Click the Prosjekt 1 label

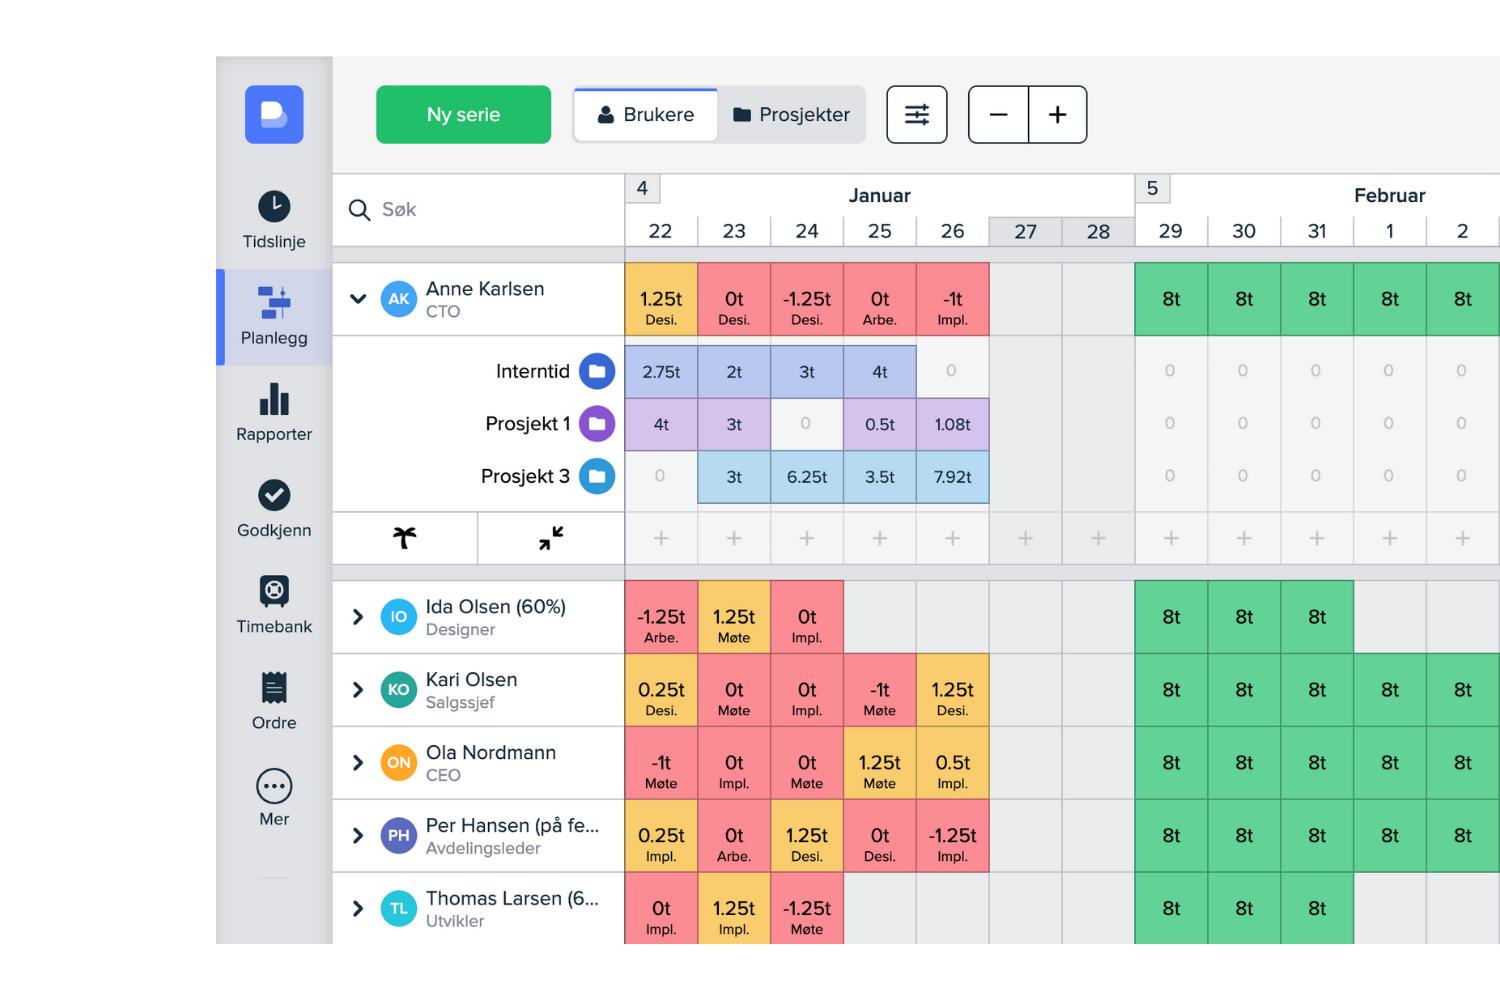tap(527, 424)
